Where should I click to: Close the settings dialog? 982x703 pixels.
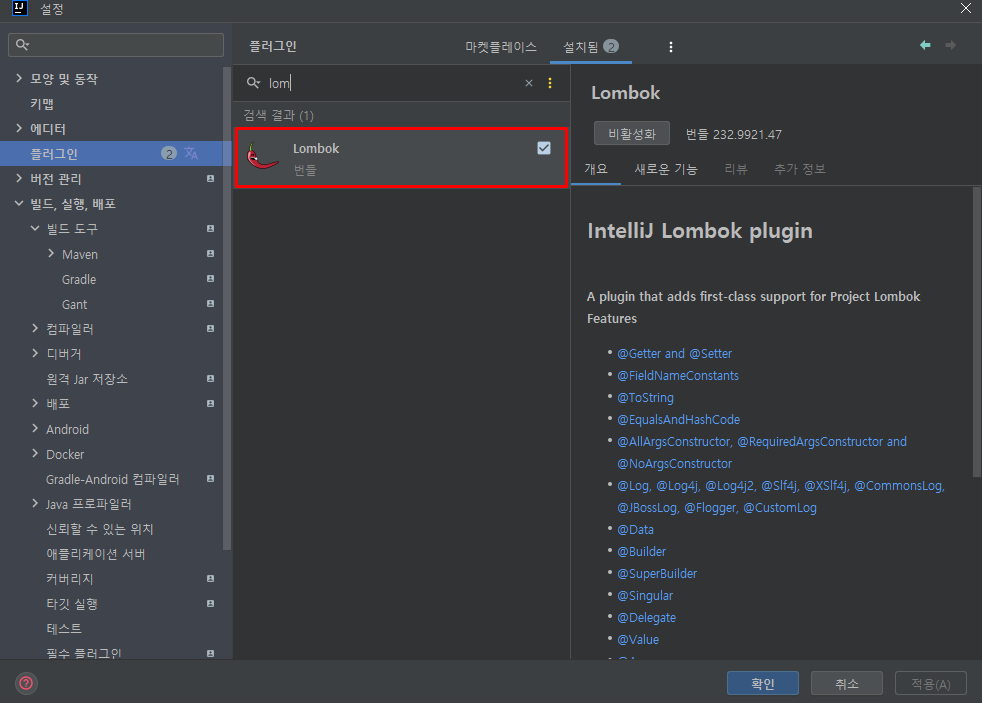coord(966,8)
